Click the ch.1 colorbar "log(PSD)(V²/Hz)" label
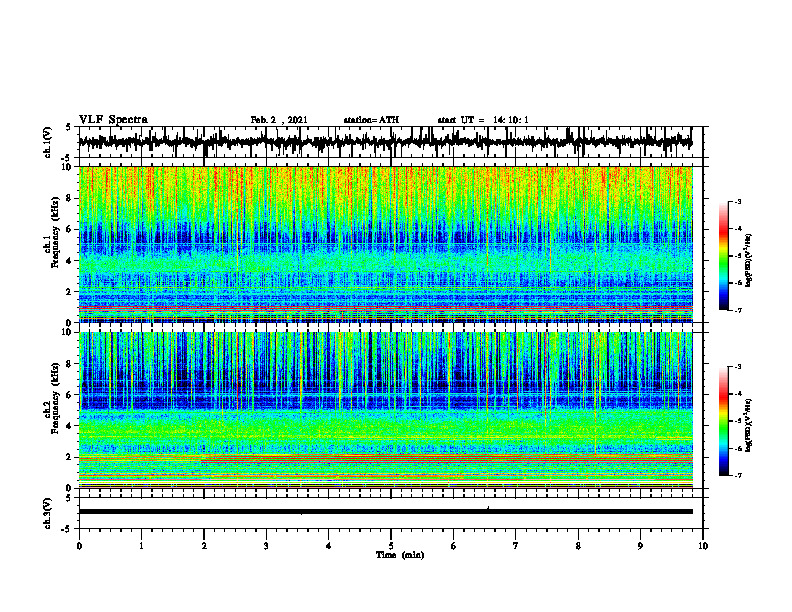This screenshot has height=612, width=792. 748,260
